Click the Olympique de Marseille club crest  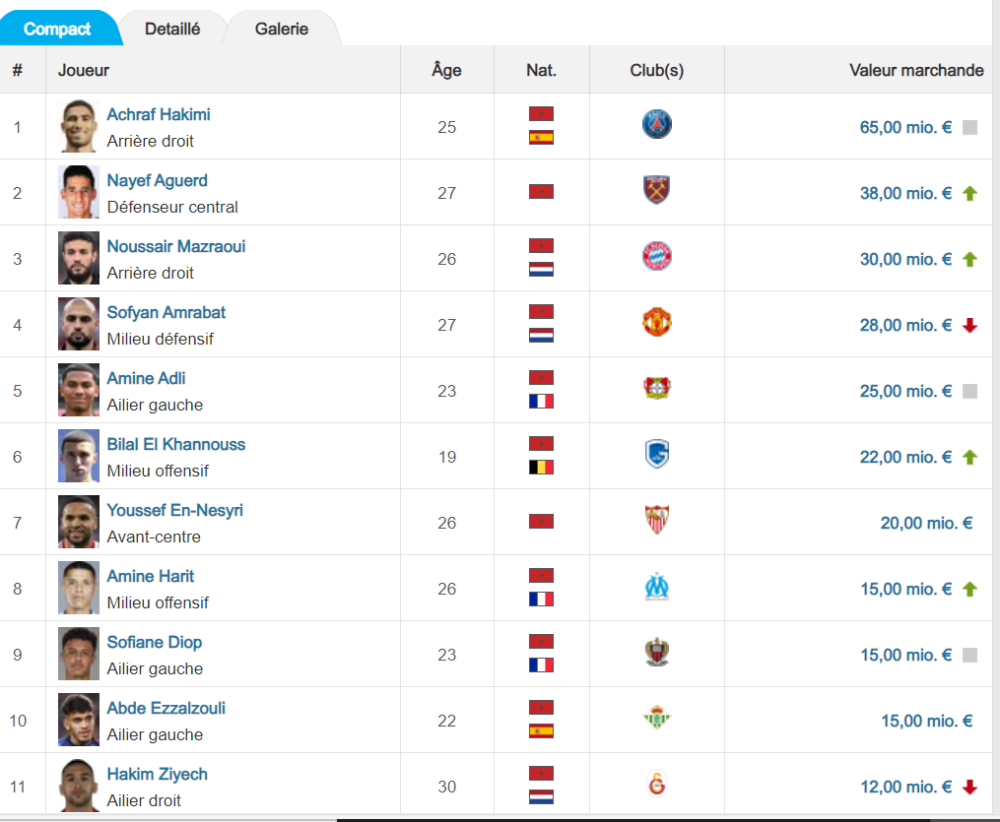tap(657, 587)
